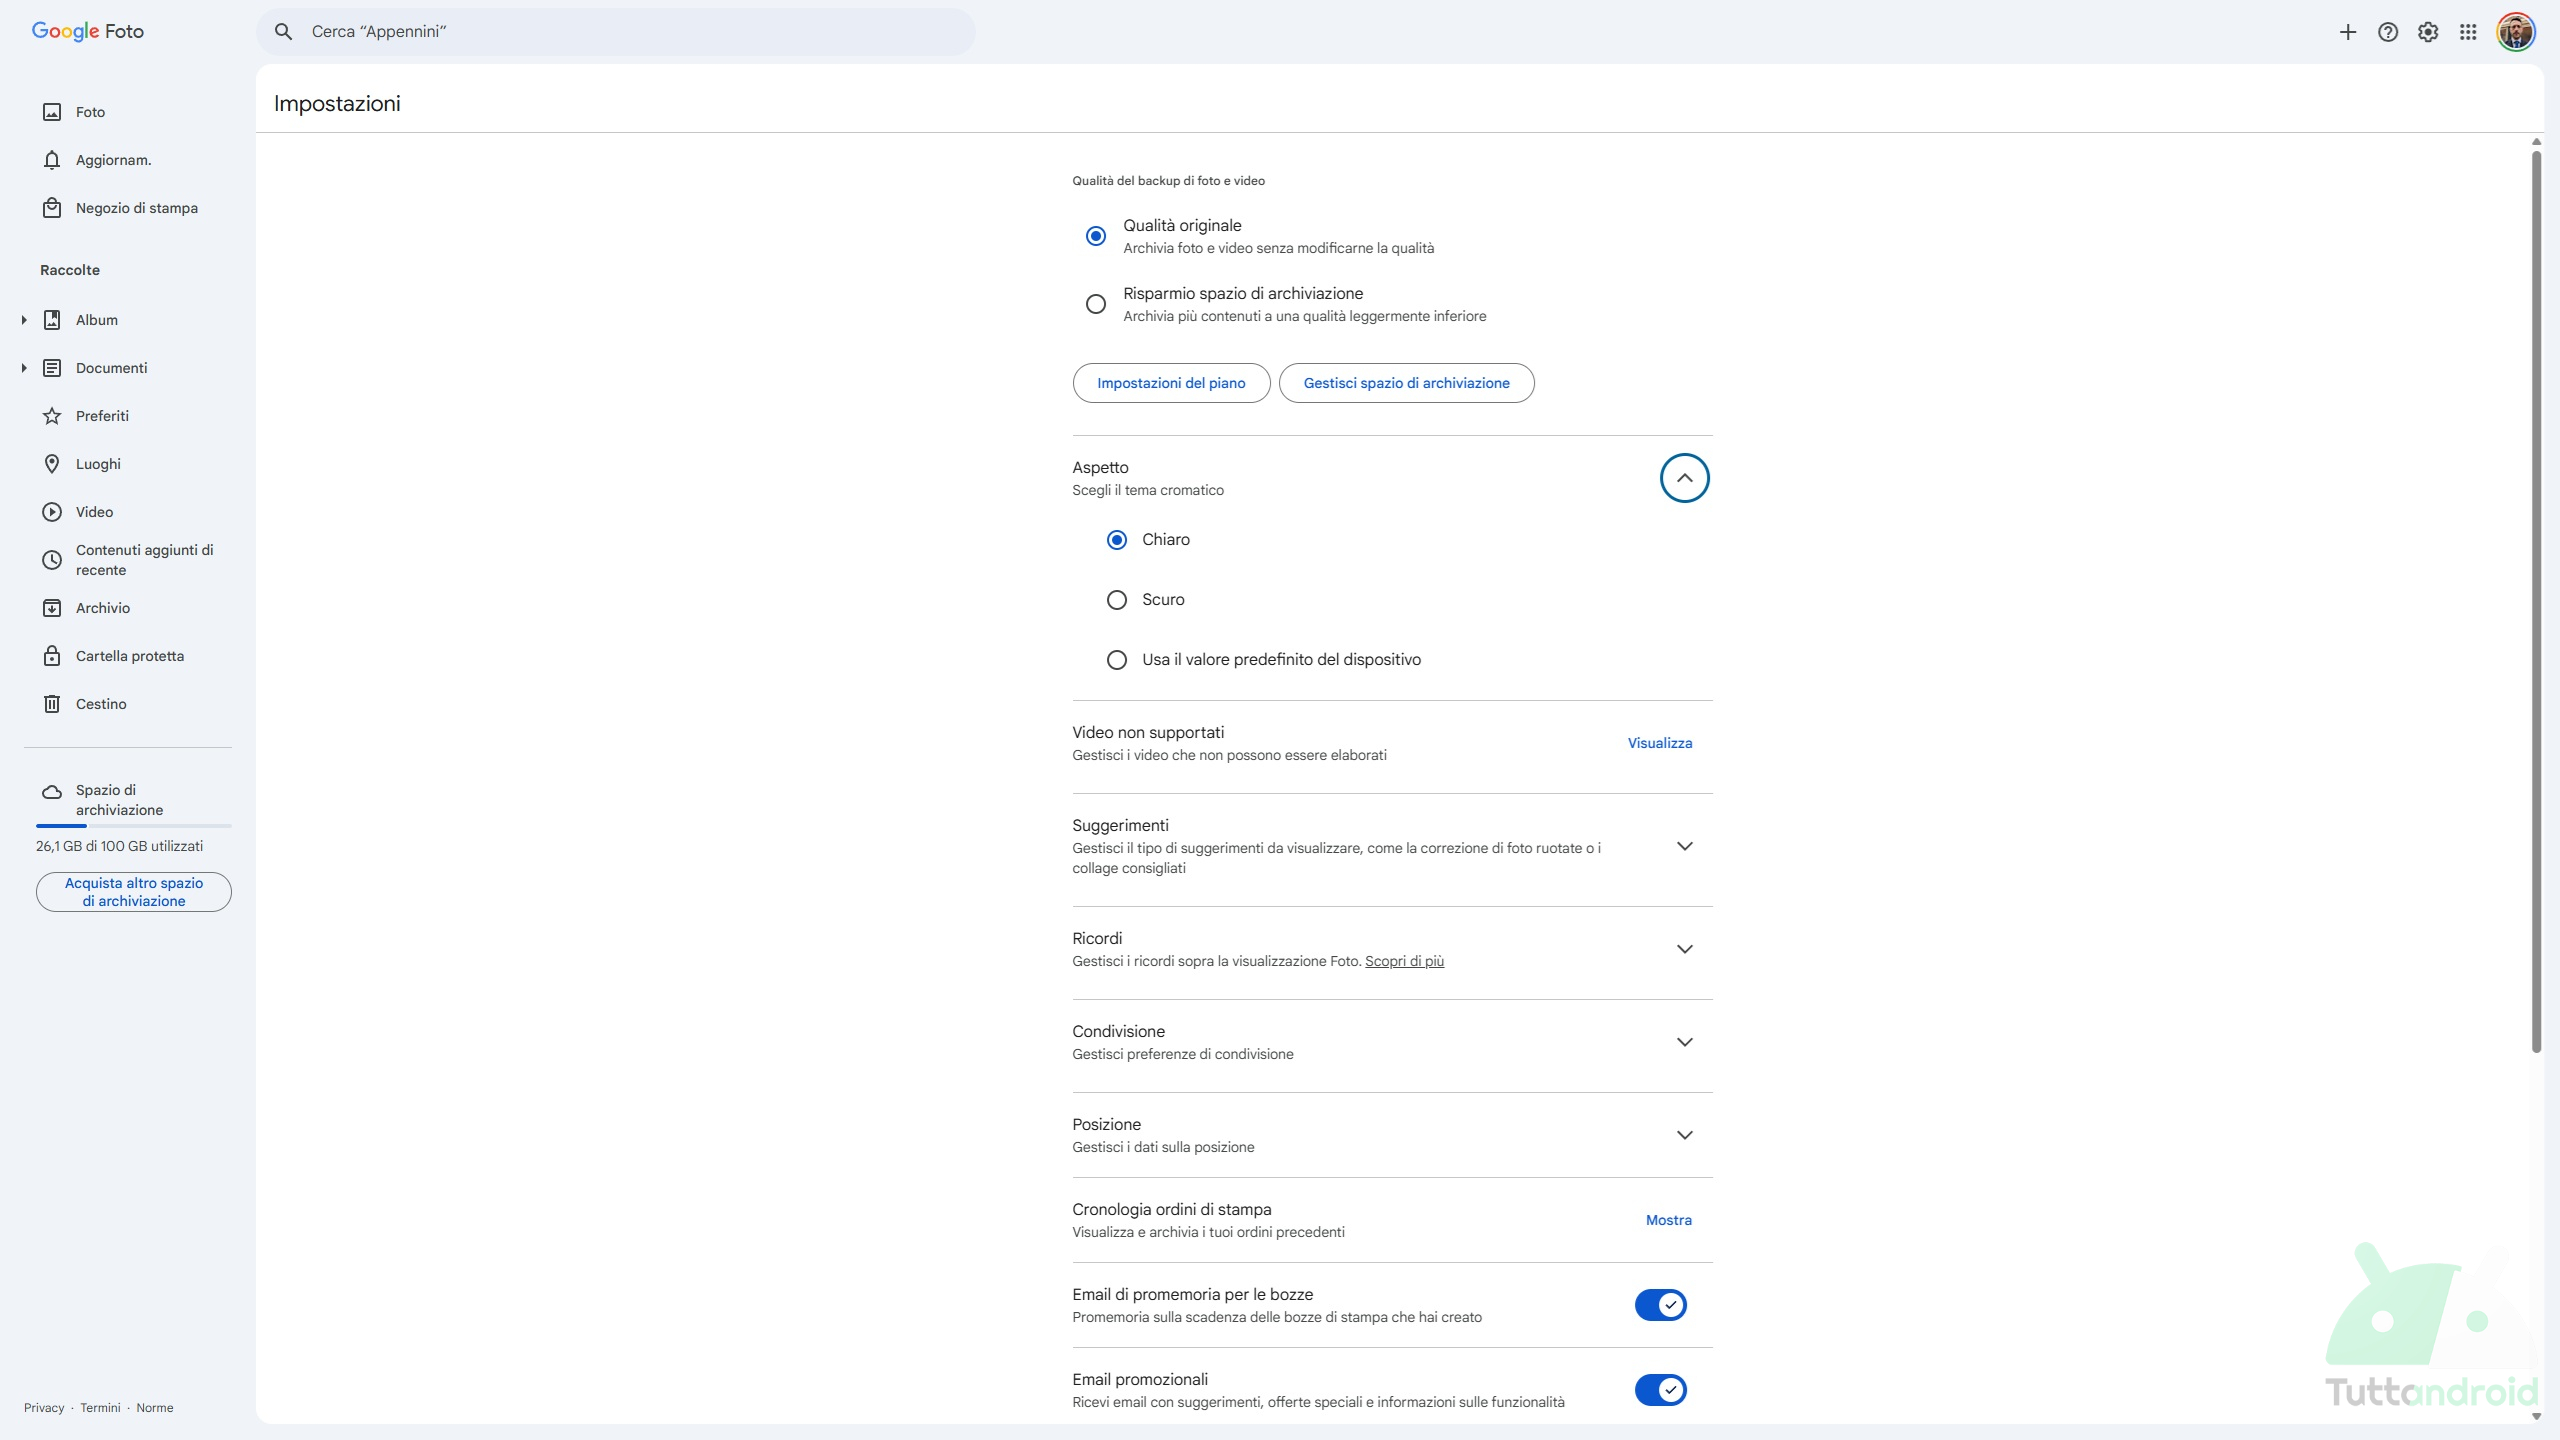Viewport: 2560px width, 1440px height.
Task: Open Cartella protetta locked folder
Action: pyautogui.click(x=129, y=656)
